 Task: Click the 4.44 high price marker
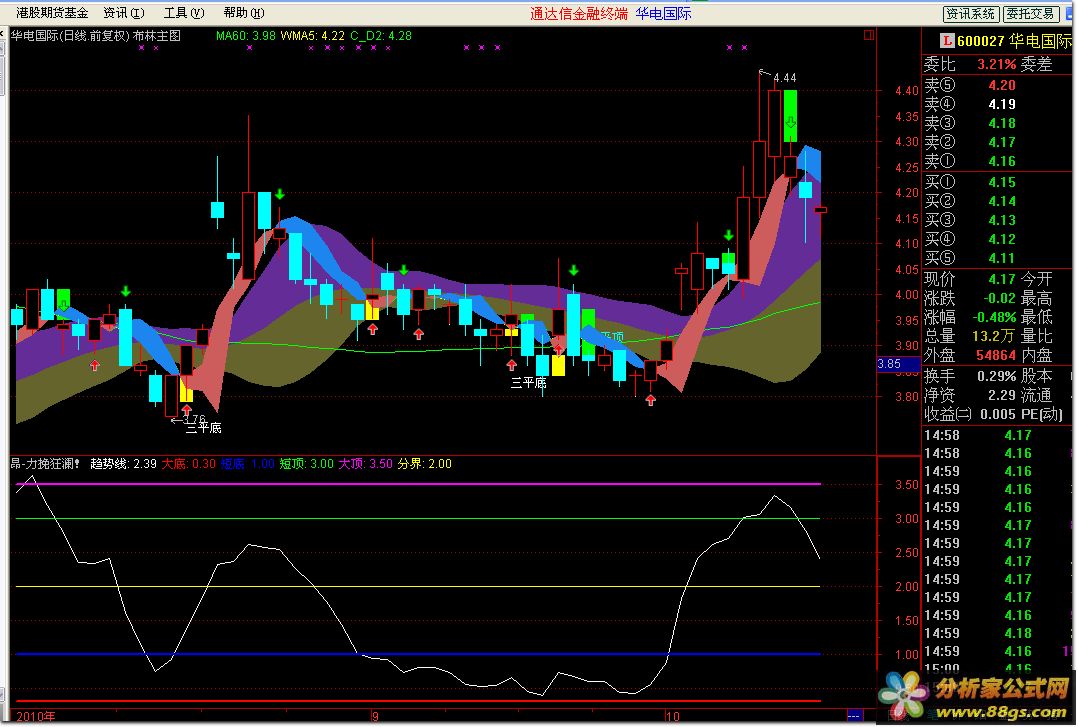[x=784, y=78]
